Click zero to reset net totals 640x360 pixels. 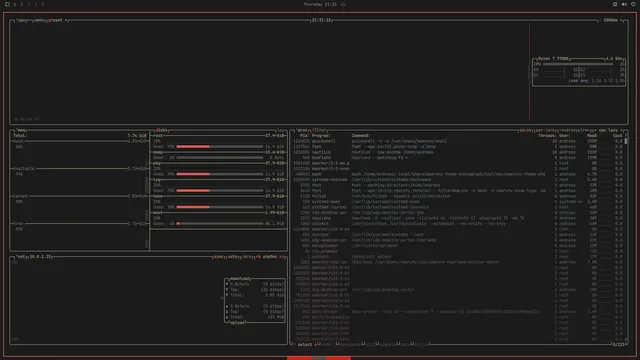click(x=247, y=257)
